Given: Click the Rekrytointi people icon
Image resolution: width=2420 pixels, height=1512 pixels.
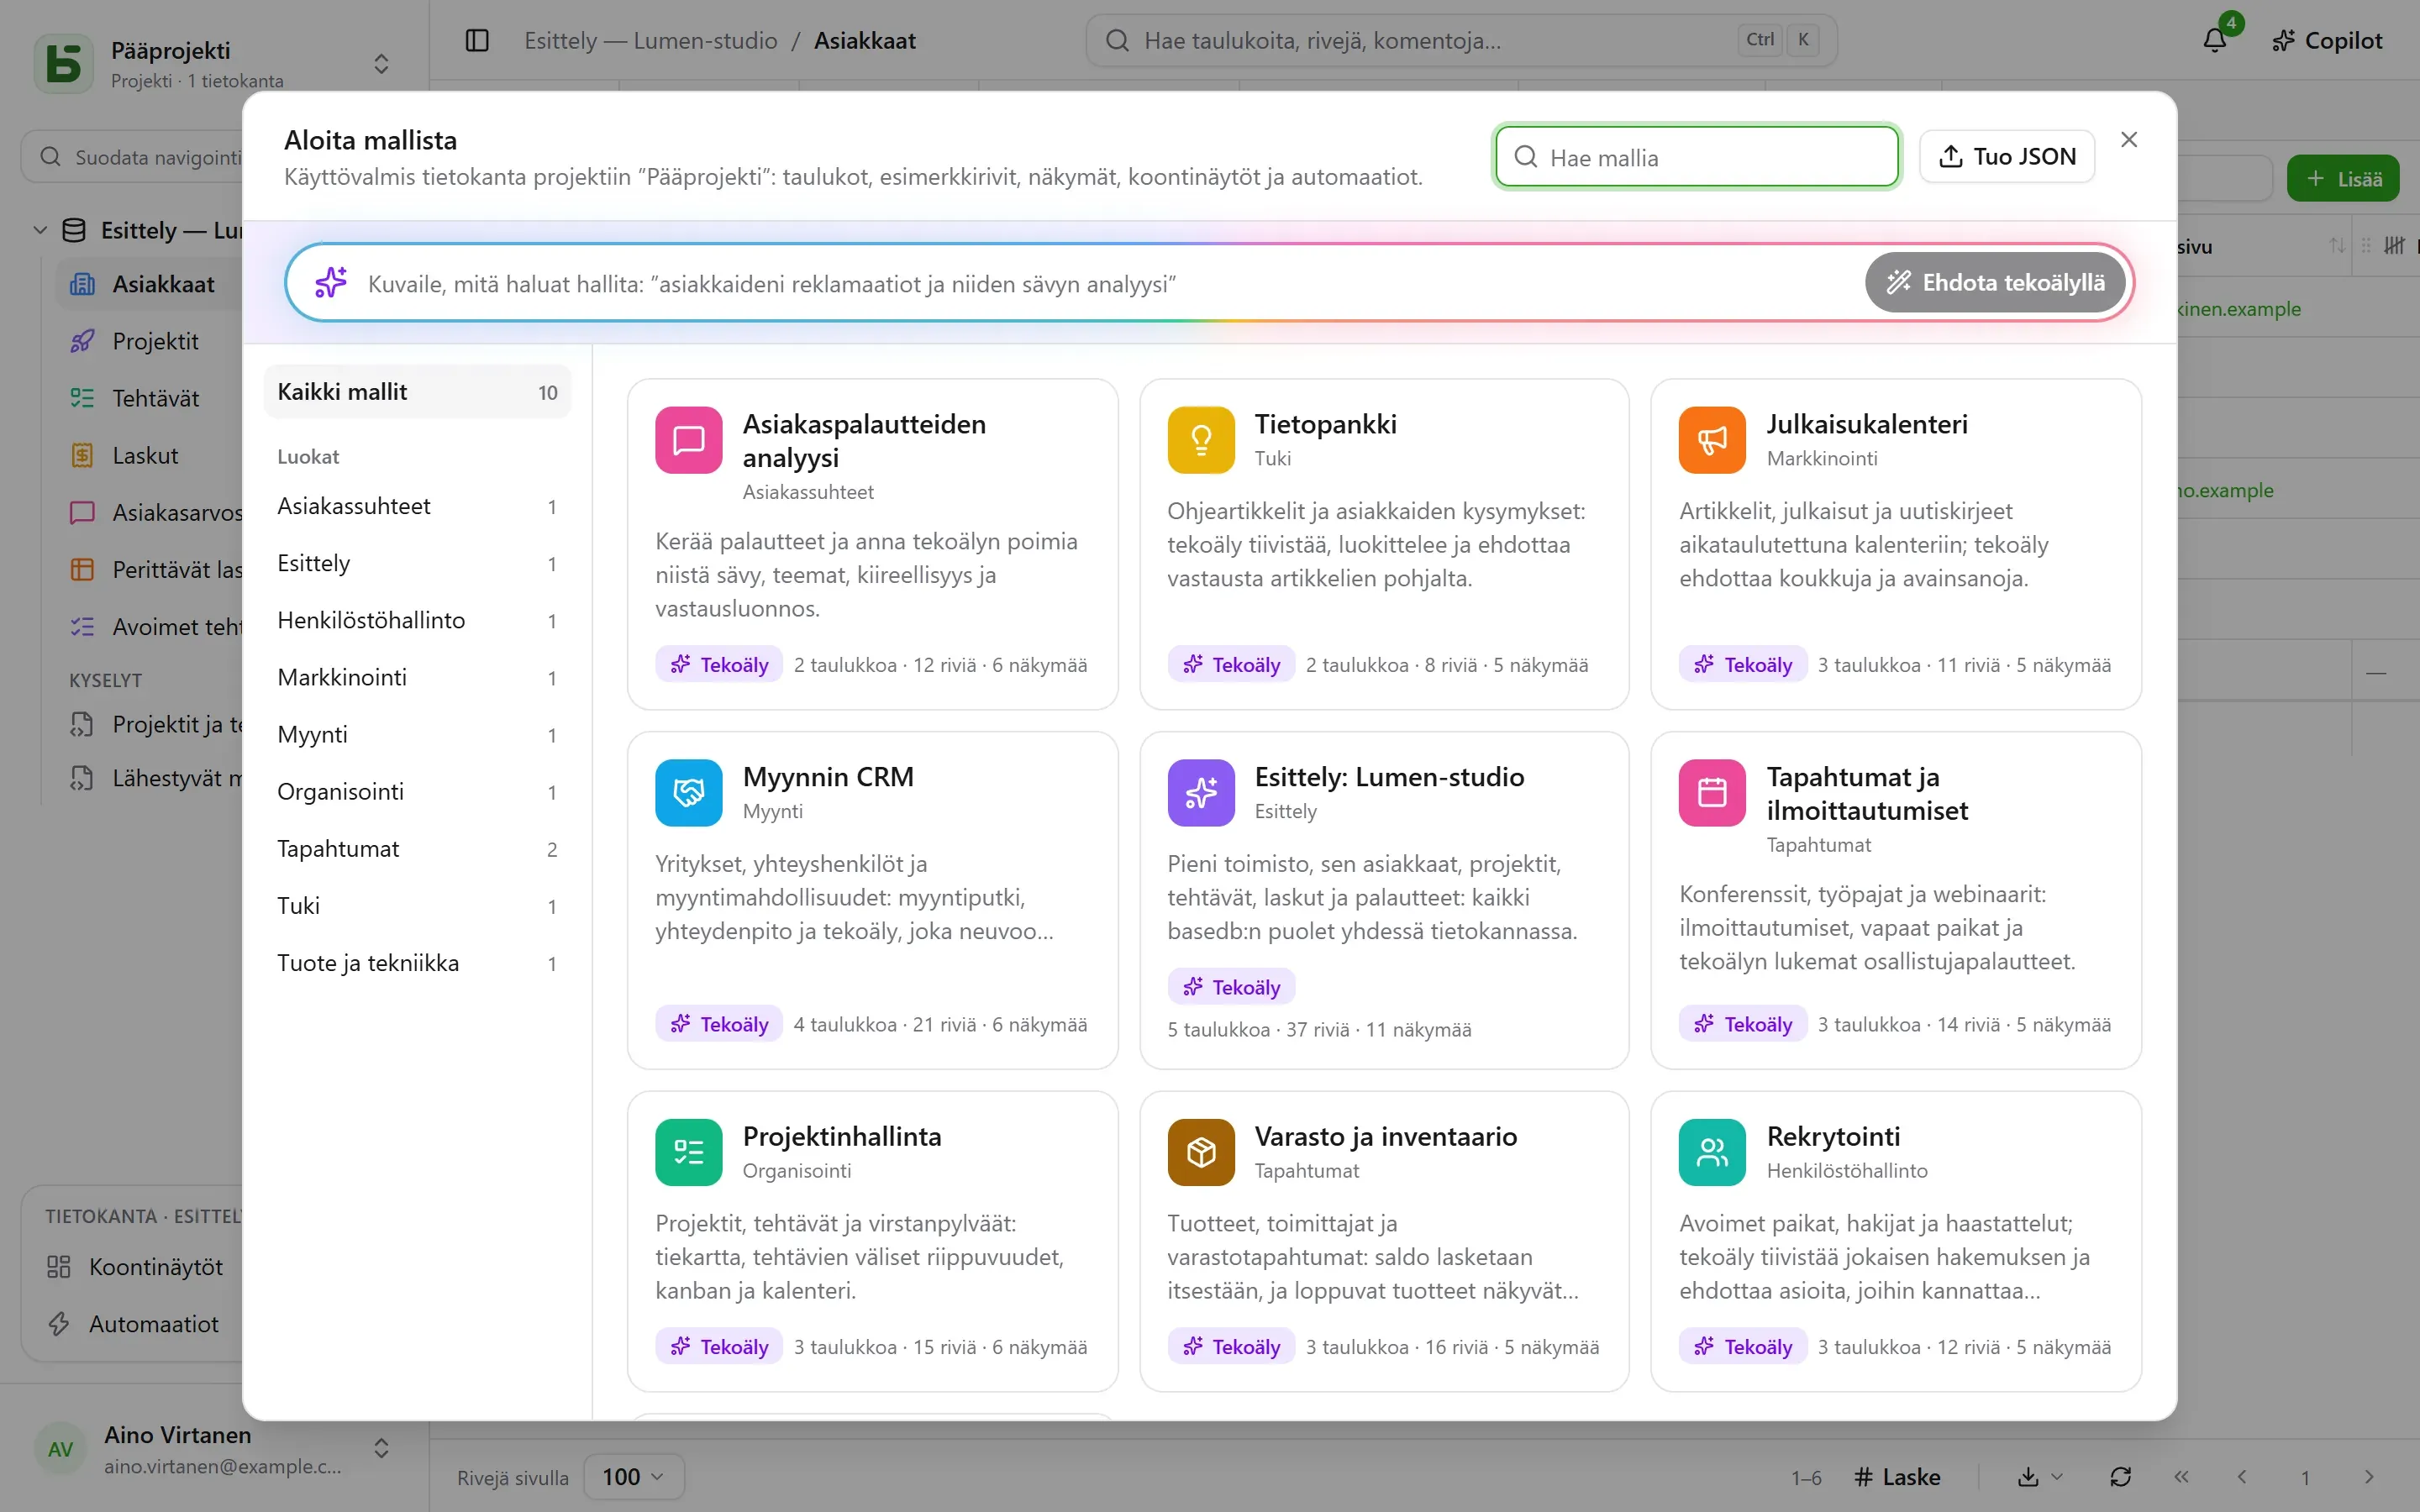Looking at the screenshot, I should point(1712,1152).
